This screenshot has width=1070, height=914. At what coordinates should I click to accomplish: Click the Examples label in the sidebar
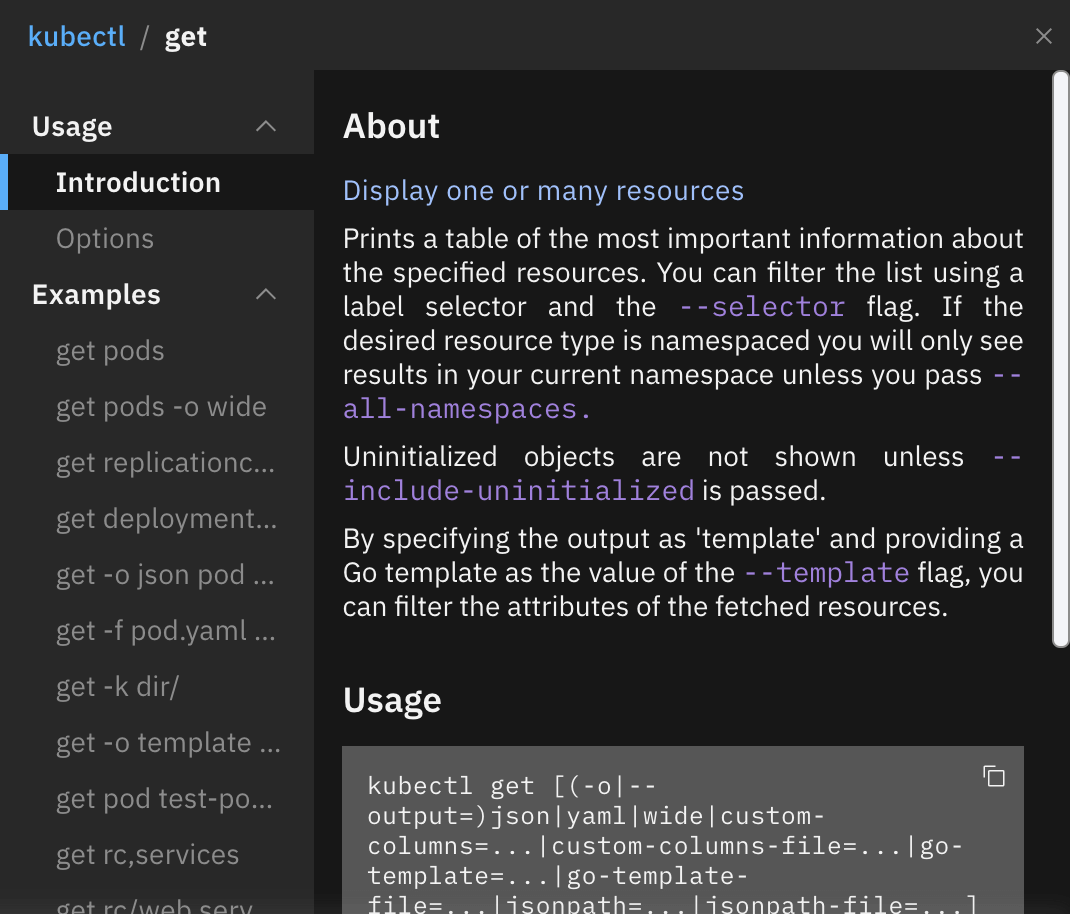pyautogui.click(x=96, y=295)
